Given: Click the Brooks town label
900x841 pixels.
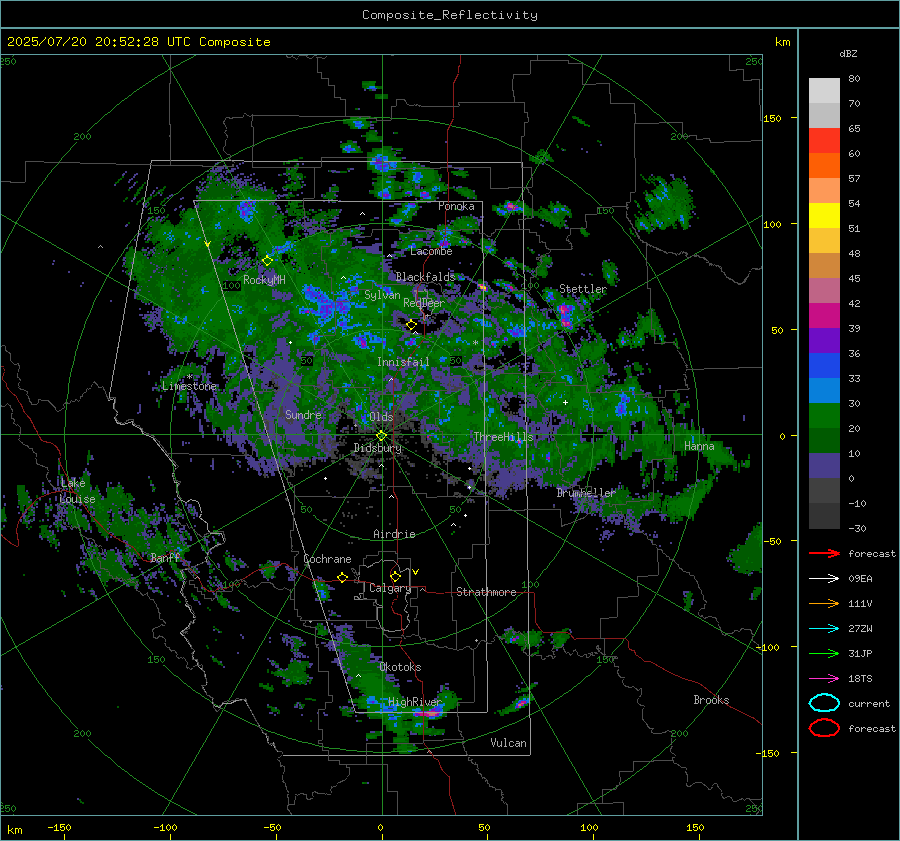Looking at the screenshot, I should point(711,700).
